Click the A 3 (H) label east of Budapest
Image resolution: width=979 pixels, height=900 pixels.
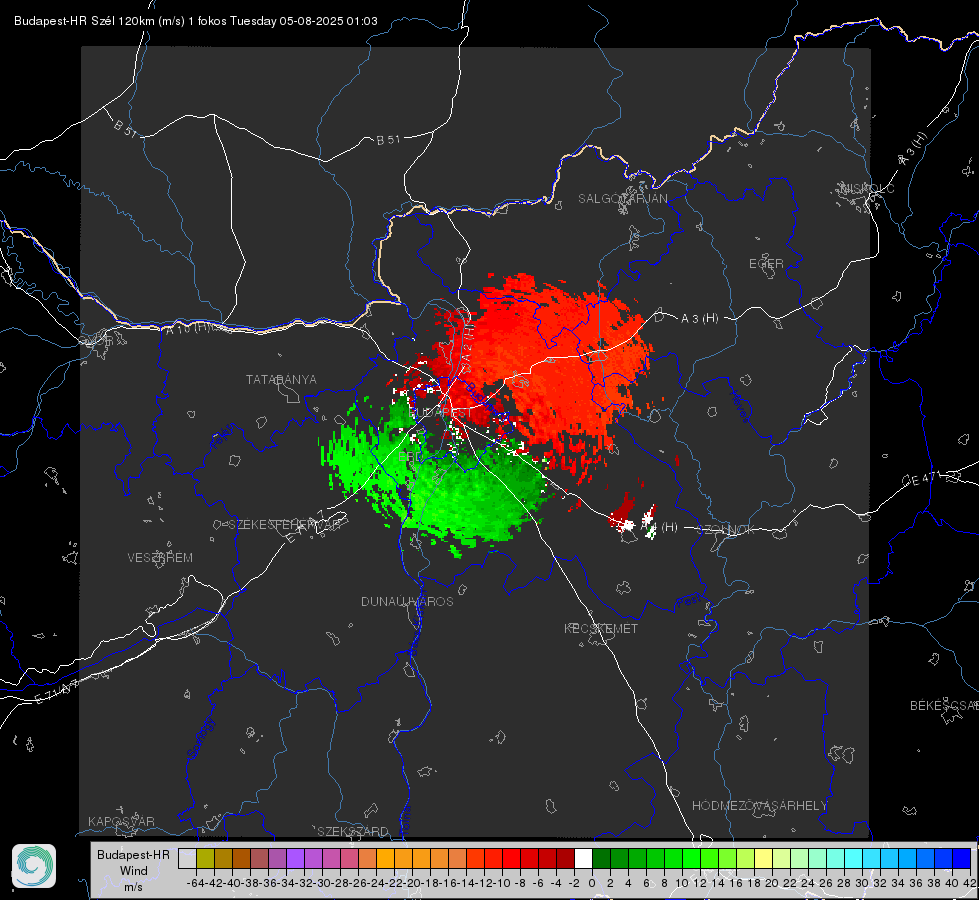[699, 318]
